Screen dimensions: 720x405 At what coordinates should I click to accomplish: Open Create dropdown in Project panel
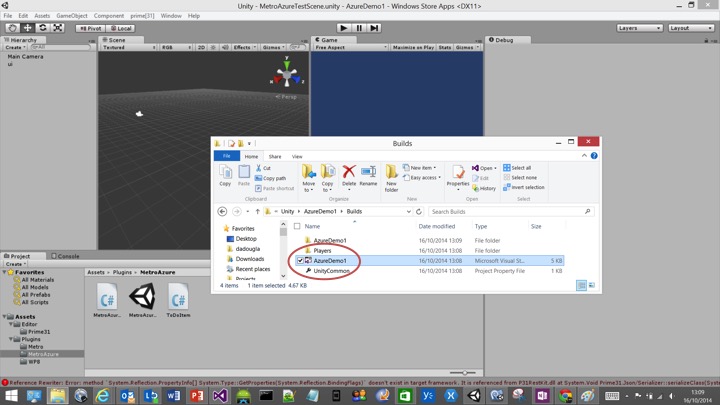pos(15,264)
